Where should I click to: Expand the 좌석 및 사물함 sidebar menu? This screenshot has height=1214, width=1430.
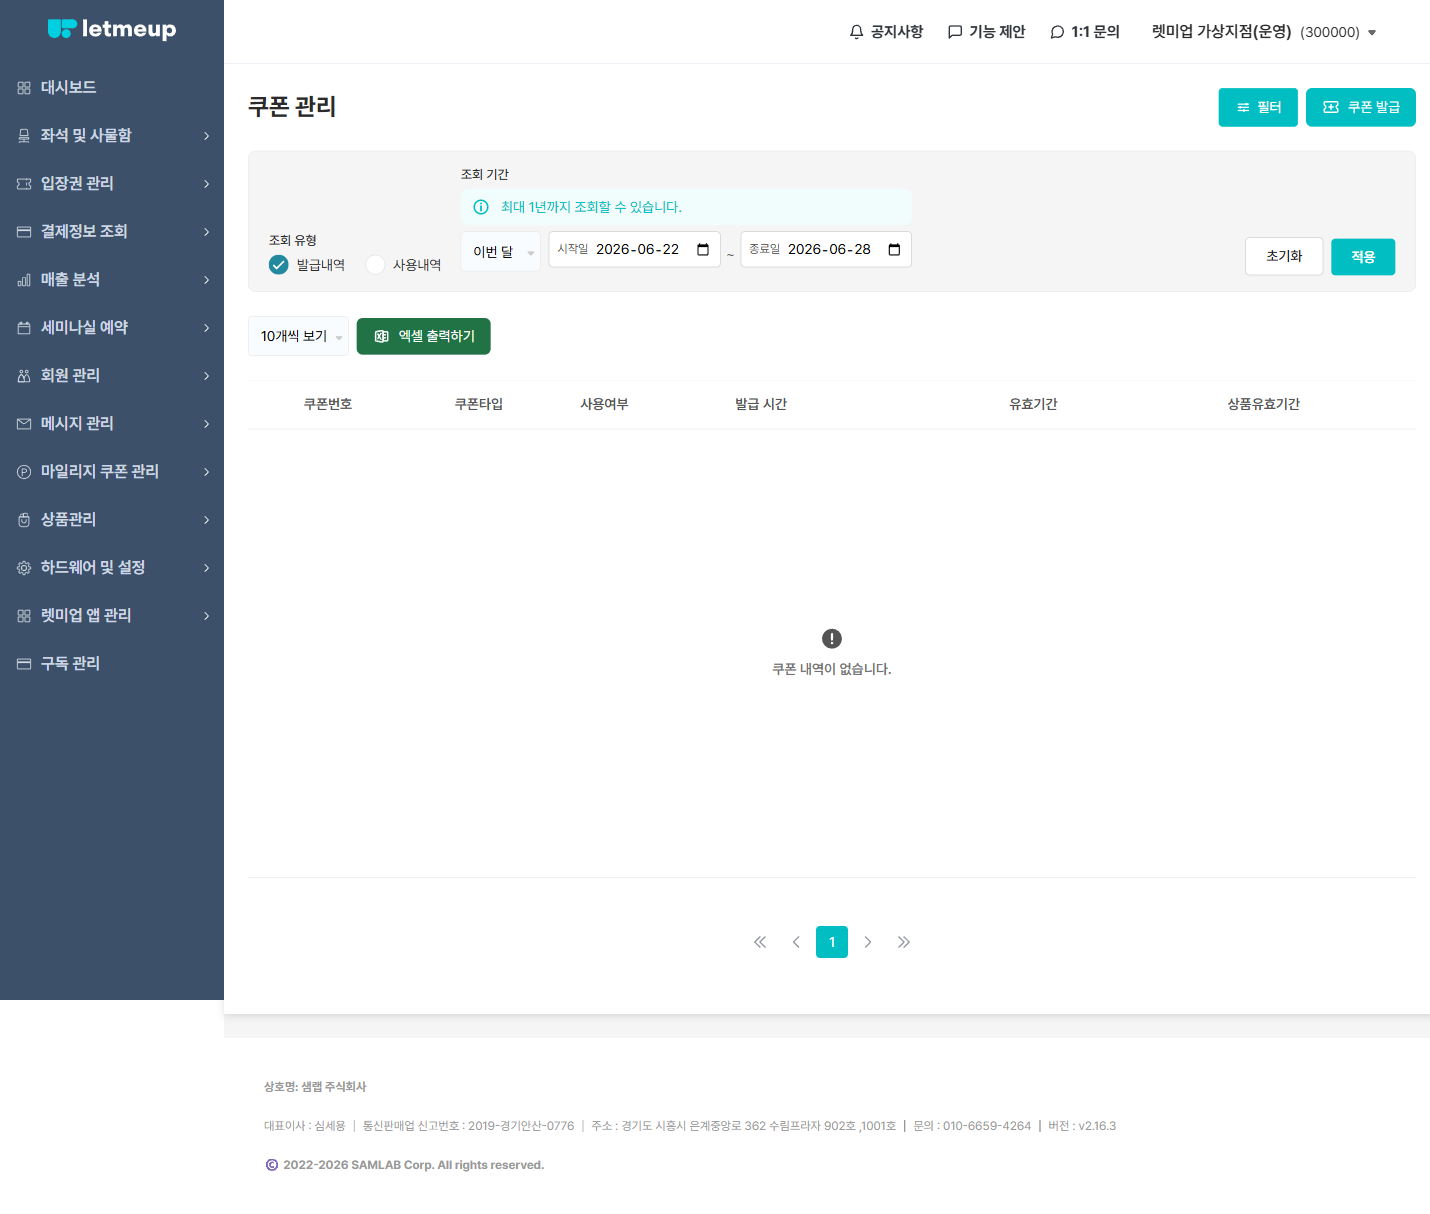[x=112, y=135]
